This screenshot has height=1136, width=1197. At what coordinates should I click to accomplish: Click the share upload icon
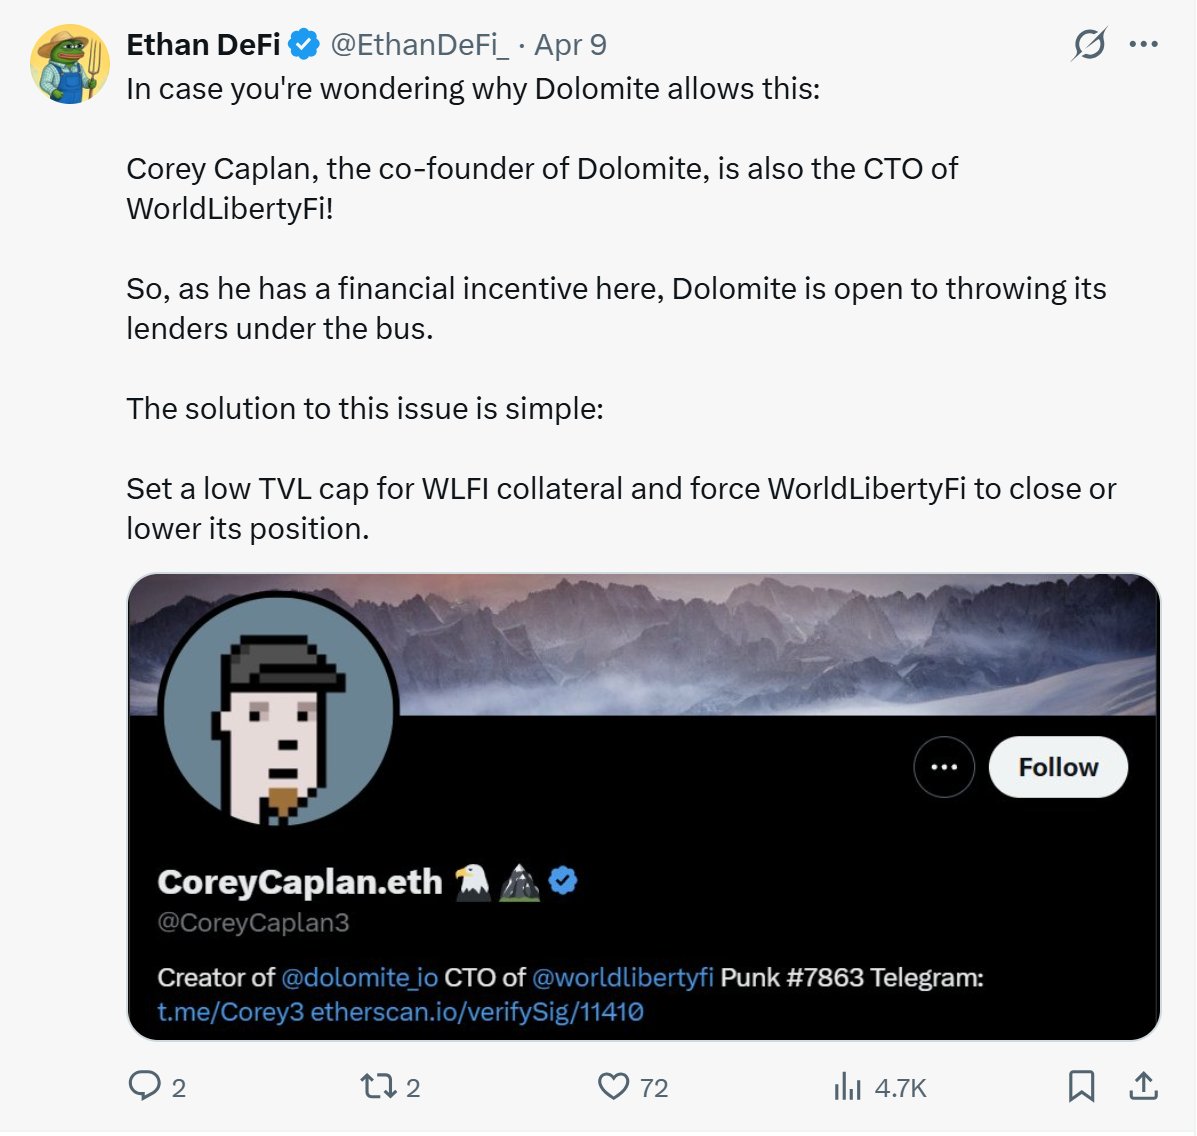click(x=1143, y=1086)
